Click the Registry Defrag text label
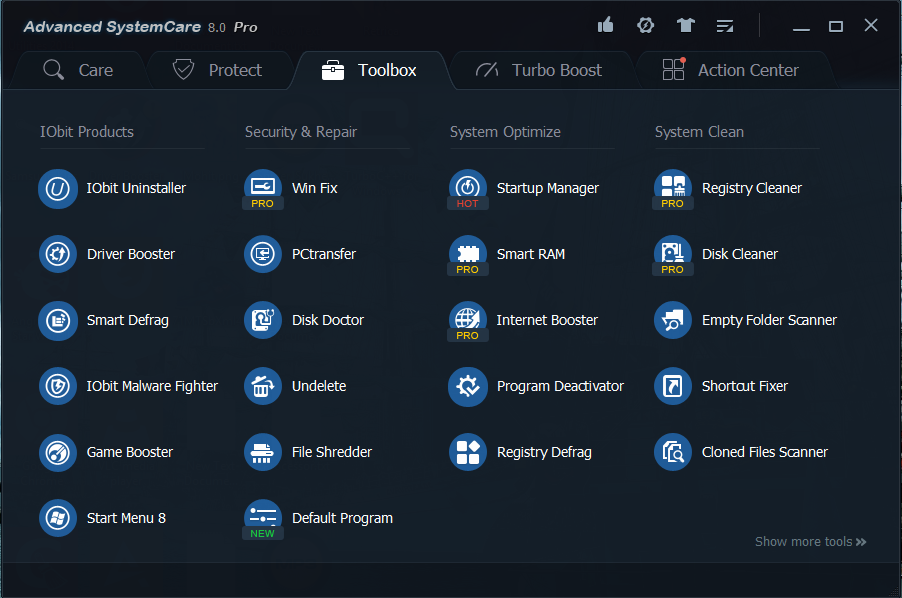Screen dimensions: 902x598 (544, 453)
